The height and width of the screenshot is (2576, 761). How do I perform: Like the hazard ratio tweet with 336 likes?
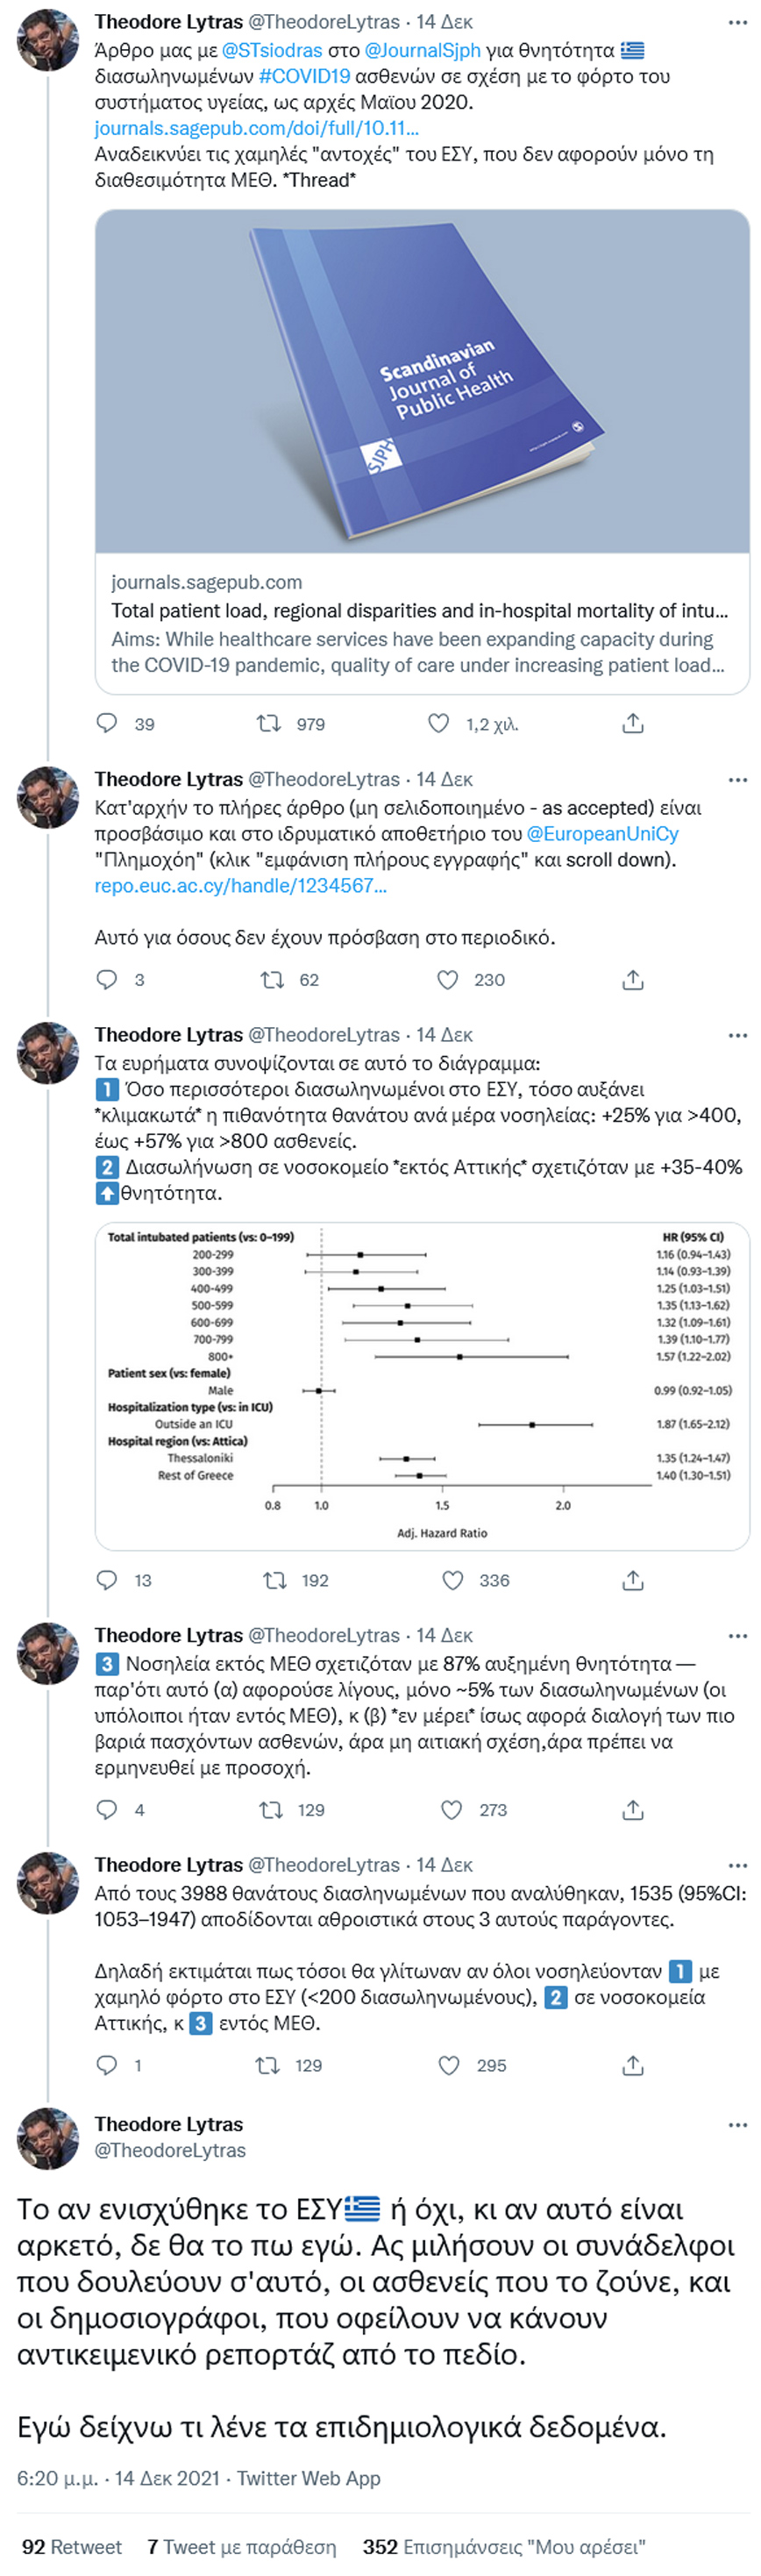coord(453,1580)
